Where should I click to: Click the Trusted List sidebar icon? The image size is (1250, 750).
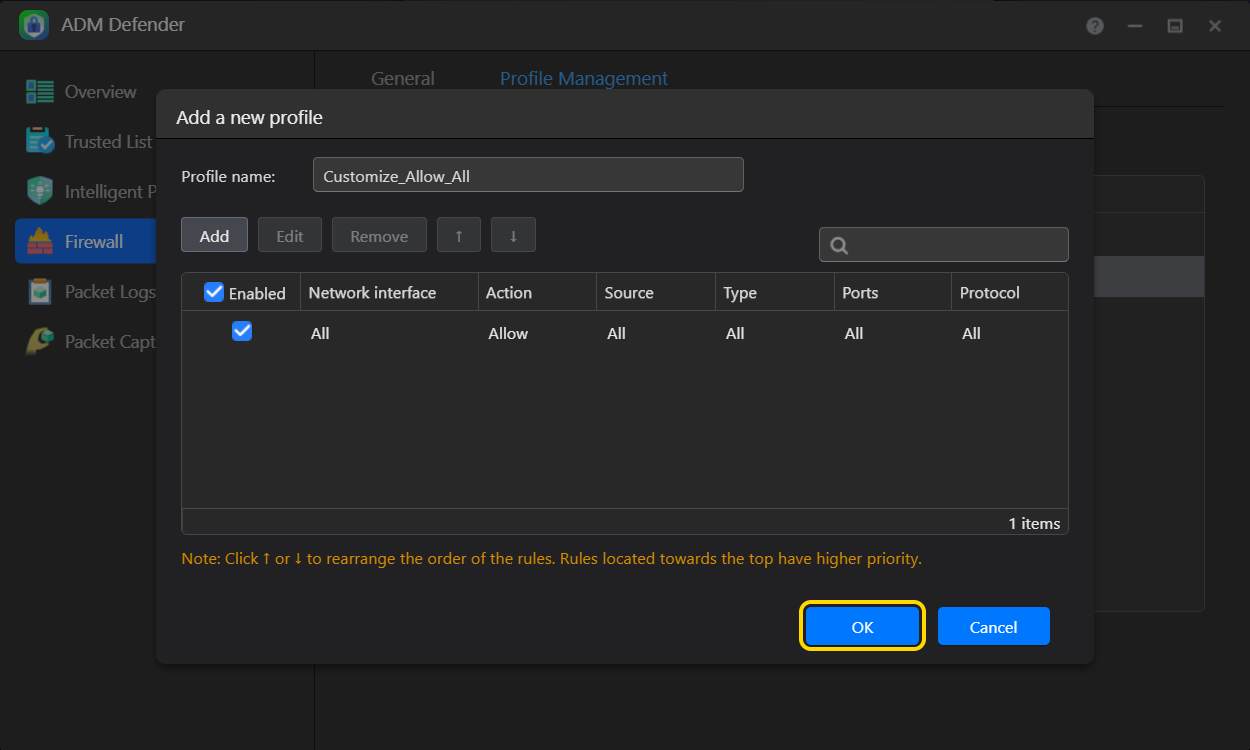[40, 142]
